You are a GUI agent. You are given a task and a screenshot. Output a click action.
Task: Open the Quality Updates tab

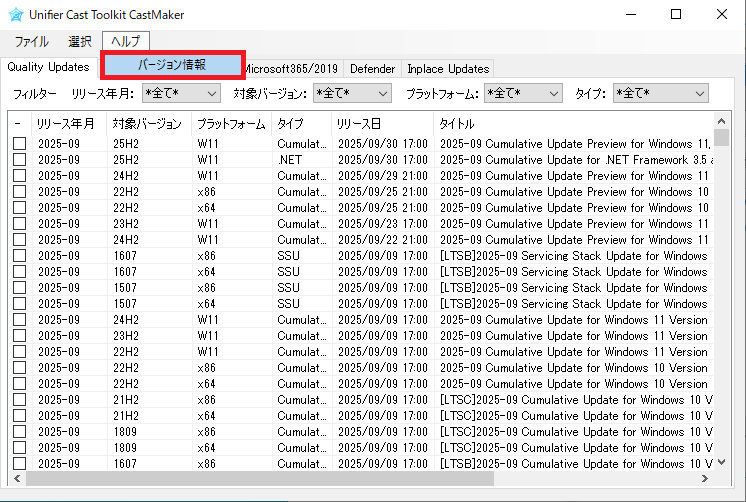pyautogui.click(x=48, y=68)
